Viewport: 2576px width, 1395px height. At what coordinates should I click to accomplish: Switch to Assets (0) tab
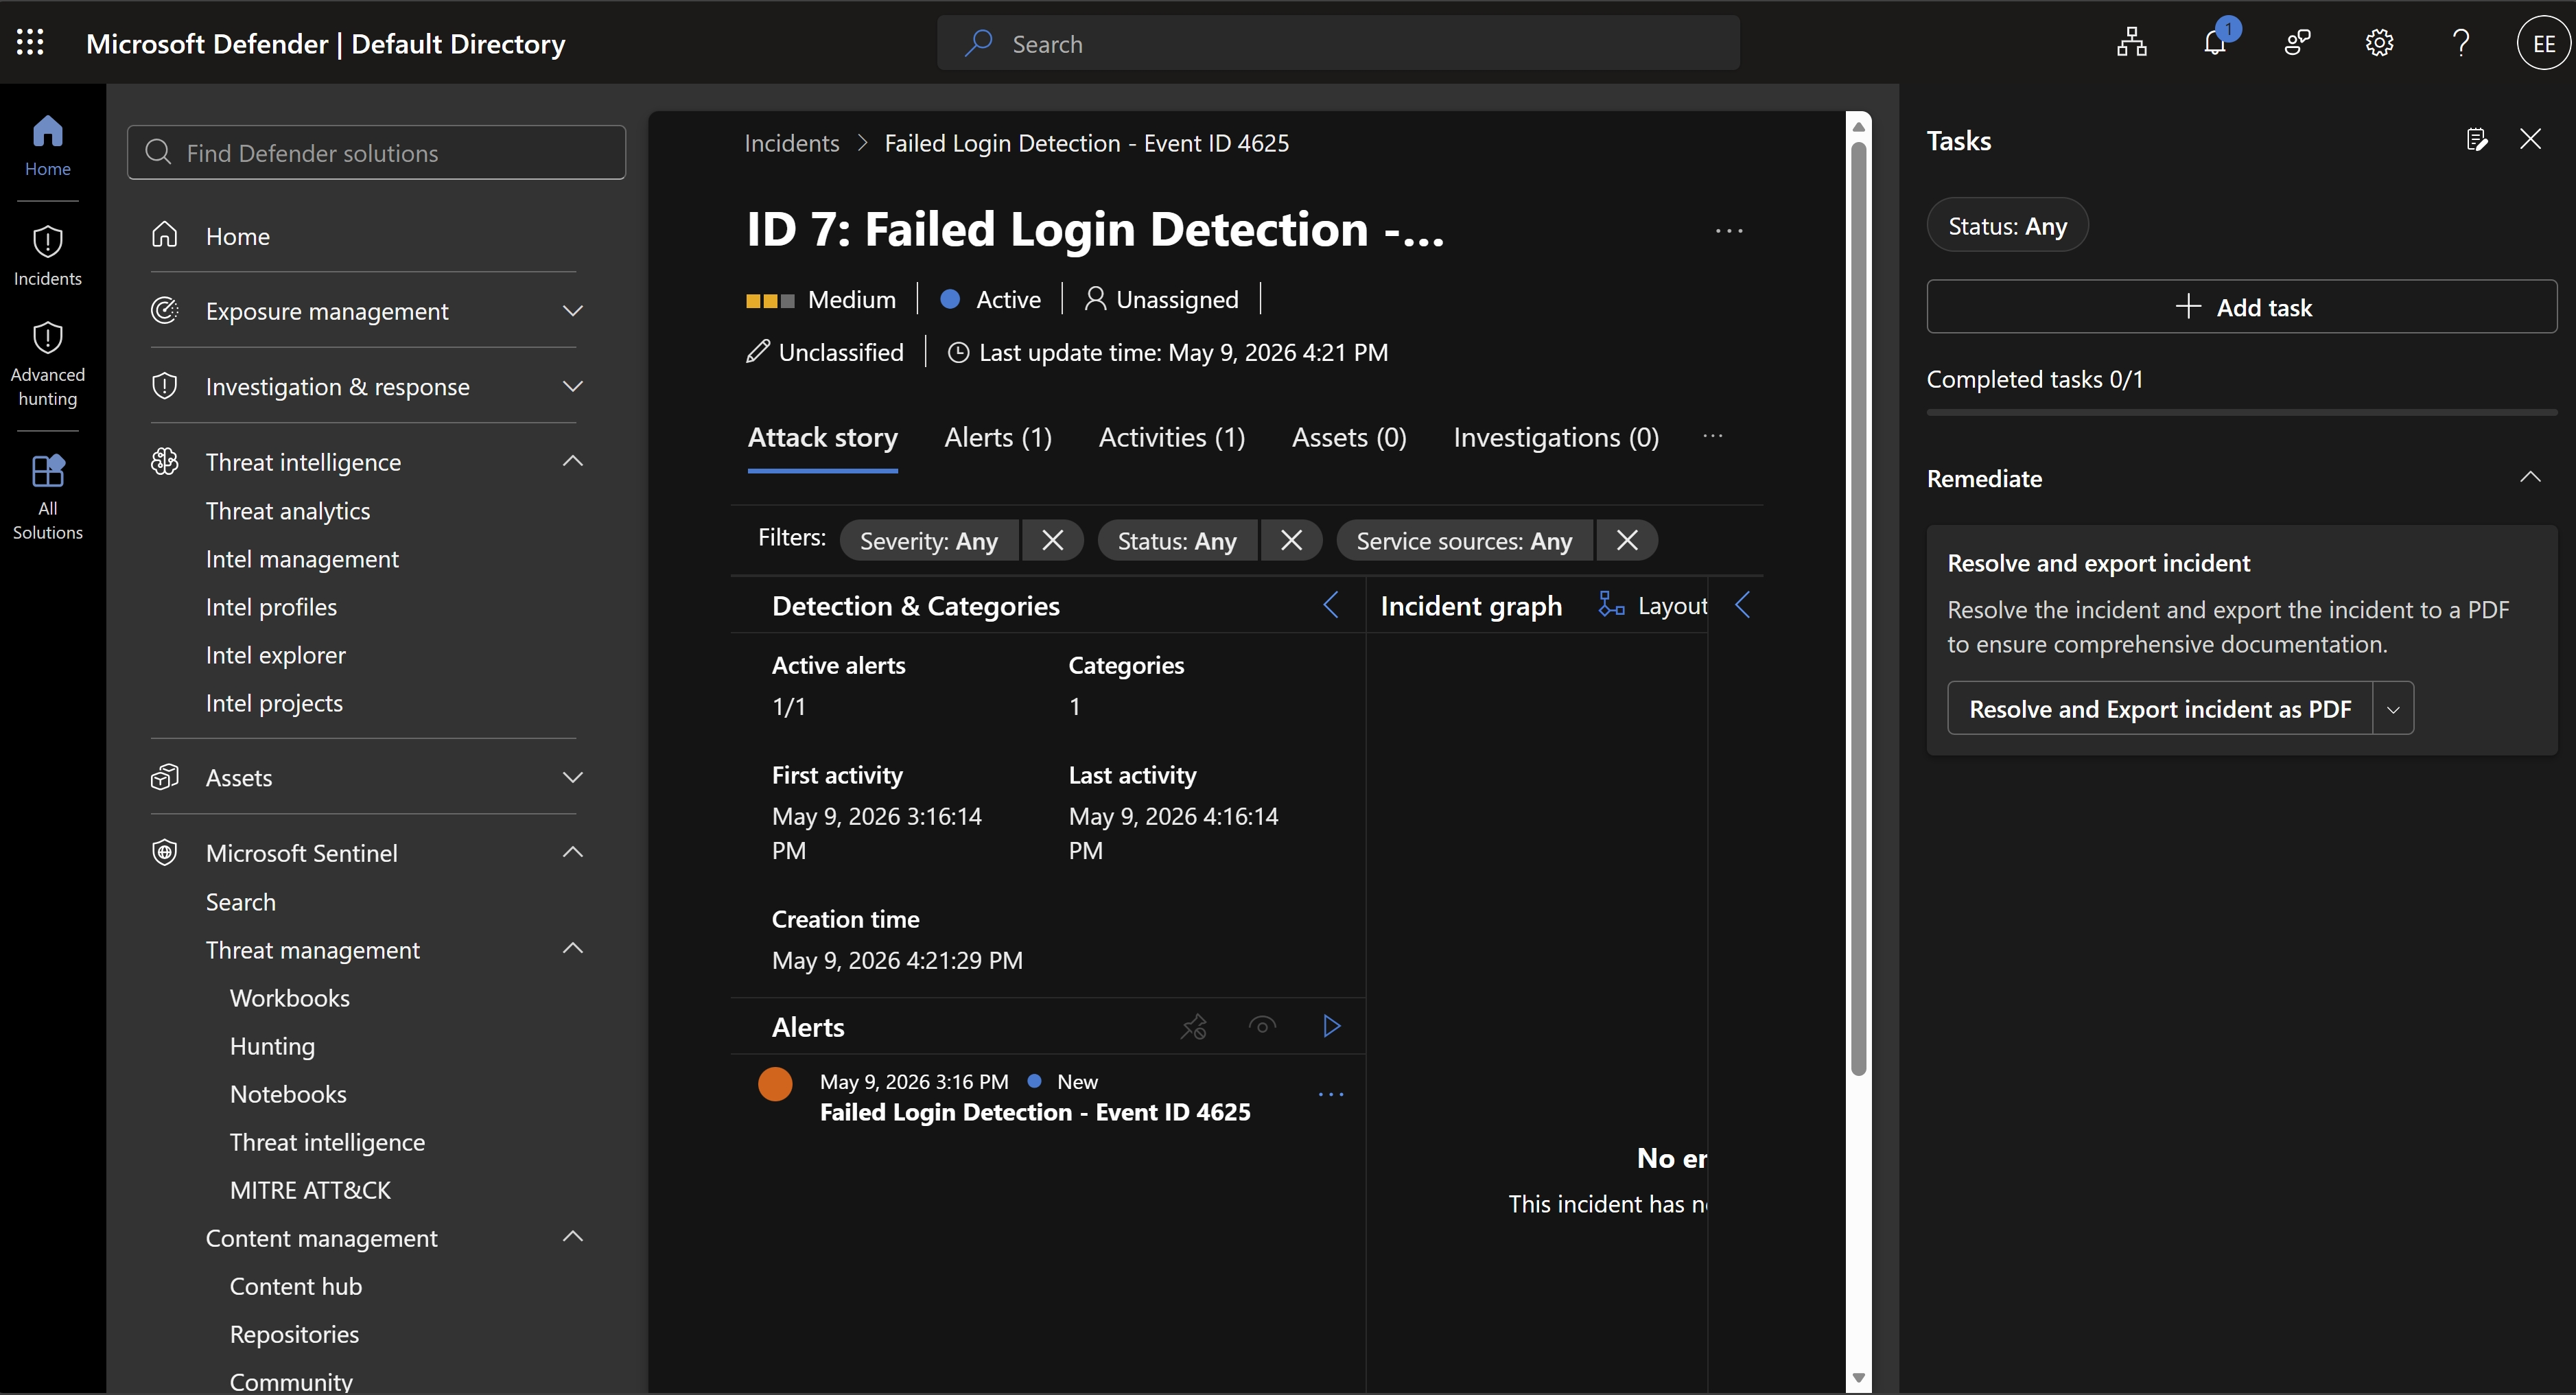(1349, 437)
